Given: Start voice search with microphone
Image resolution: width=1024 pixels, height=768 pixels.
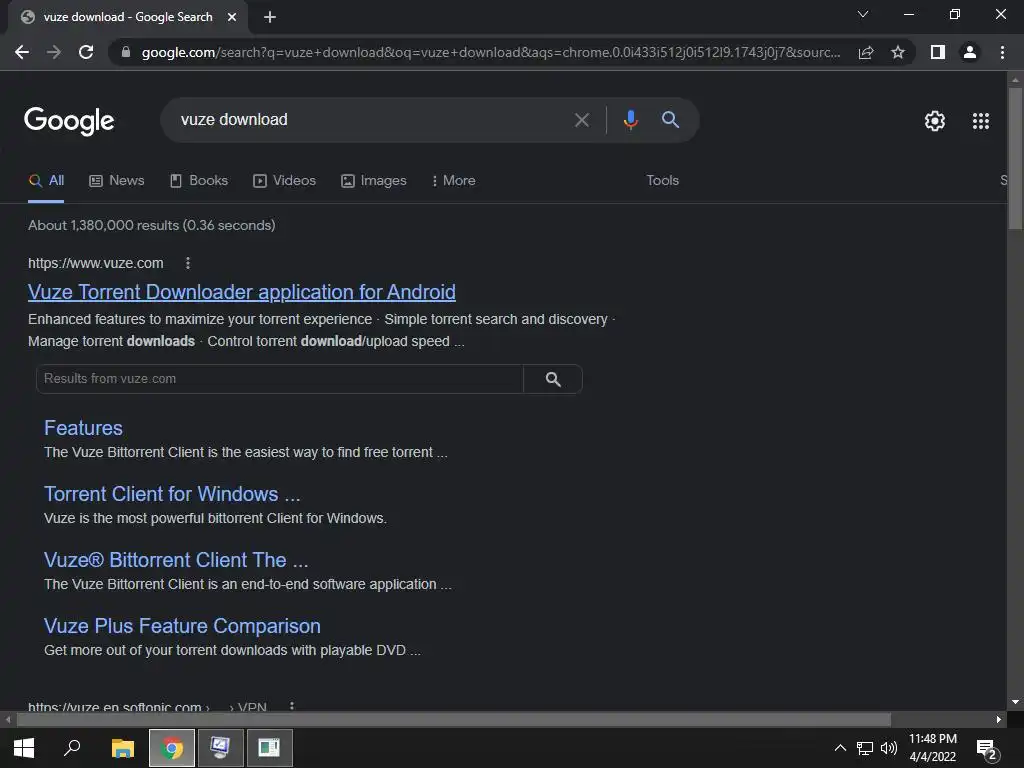Looking at the screenshot, I should pos(630,120).
